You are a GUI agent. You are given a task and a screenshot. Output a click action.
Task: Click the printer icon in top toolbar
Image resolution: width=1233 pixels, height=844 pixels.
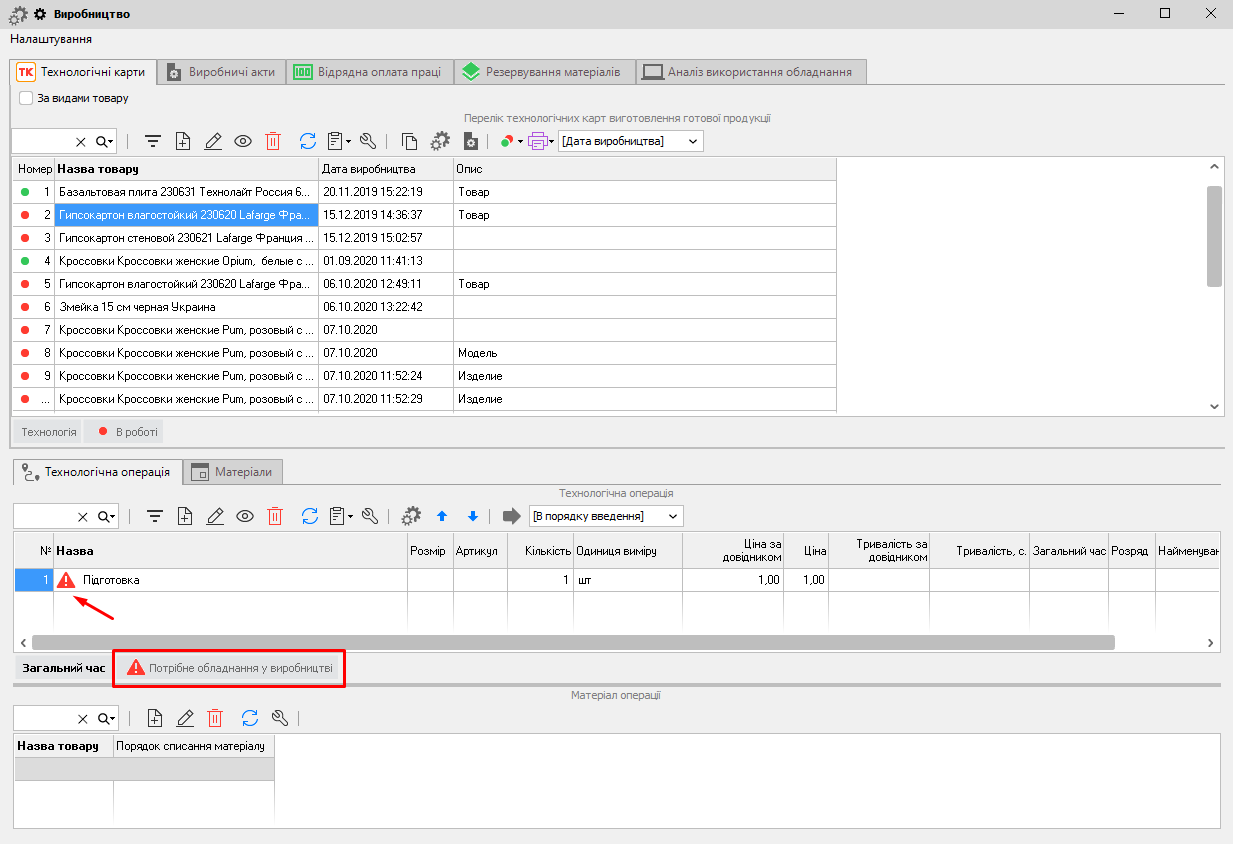pyautogui.click(x=537, y=142)
